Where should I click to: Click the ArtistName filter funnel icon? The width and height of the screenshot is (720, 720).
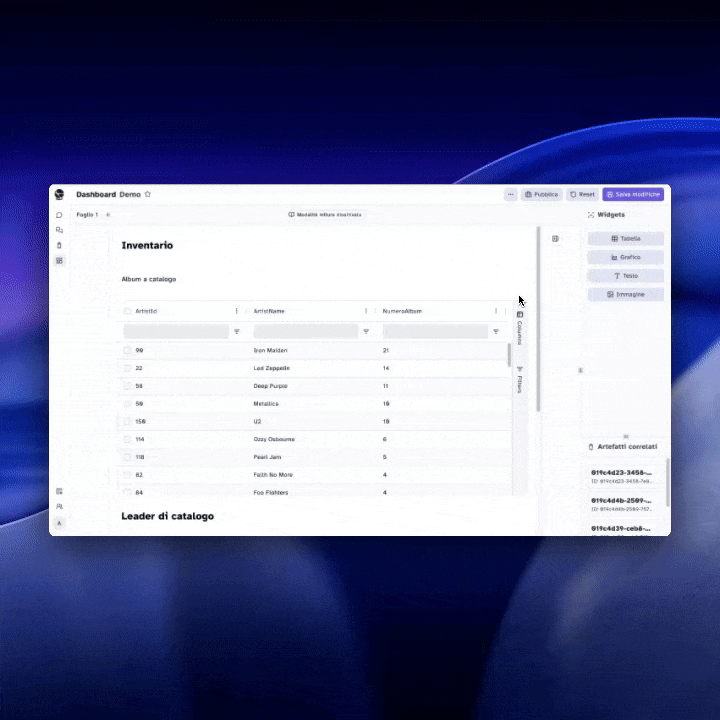[x=366, y=332]
